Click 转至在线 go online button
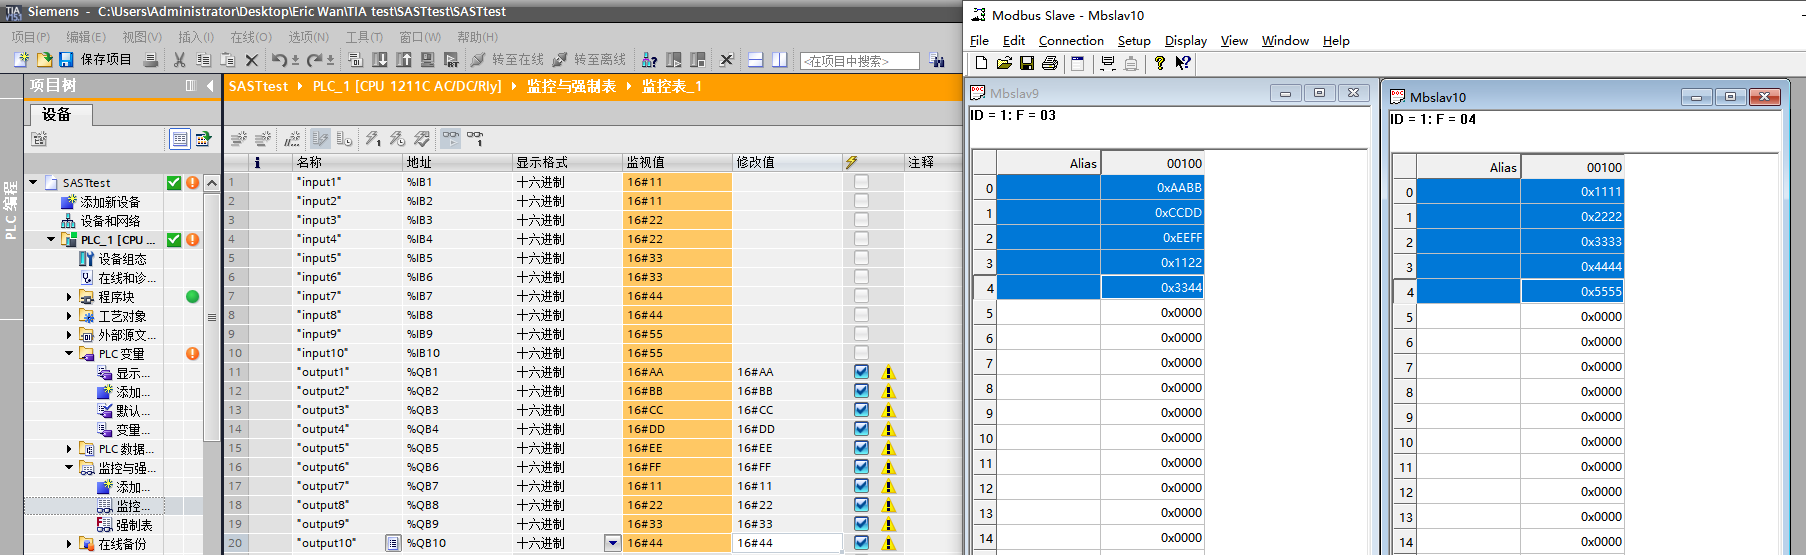Image resolution: width=1806 pixels, height=555 pixels. [507, 60]
